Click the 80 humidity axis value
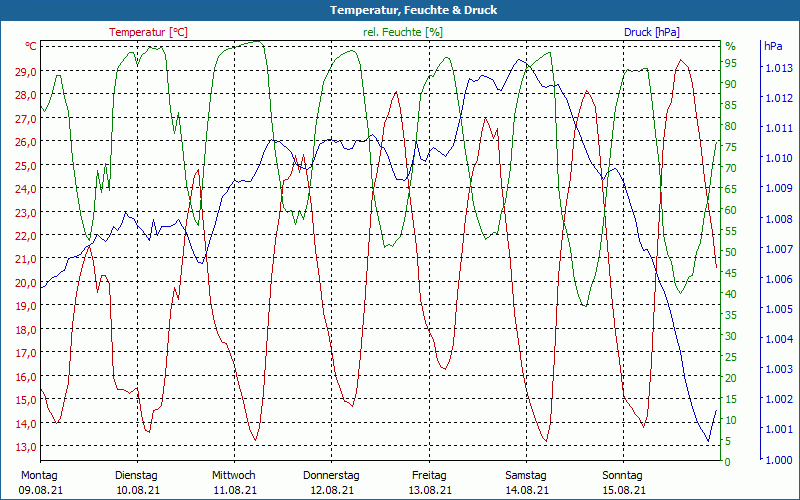The width and height of the screenshot is (800, 500). tap(731, 127)
